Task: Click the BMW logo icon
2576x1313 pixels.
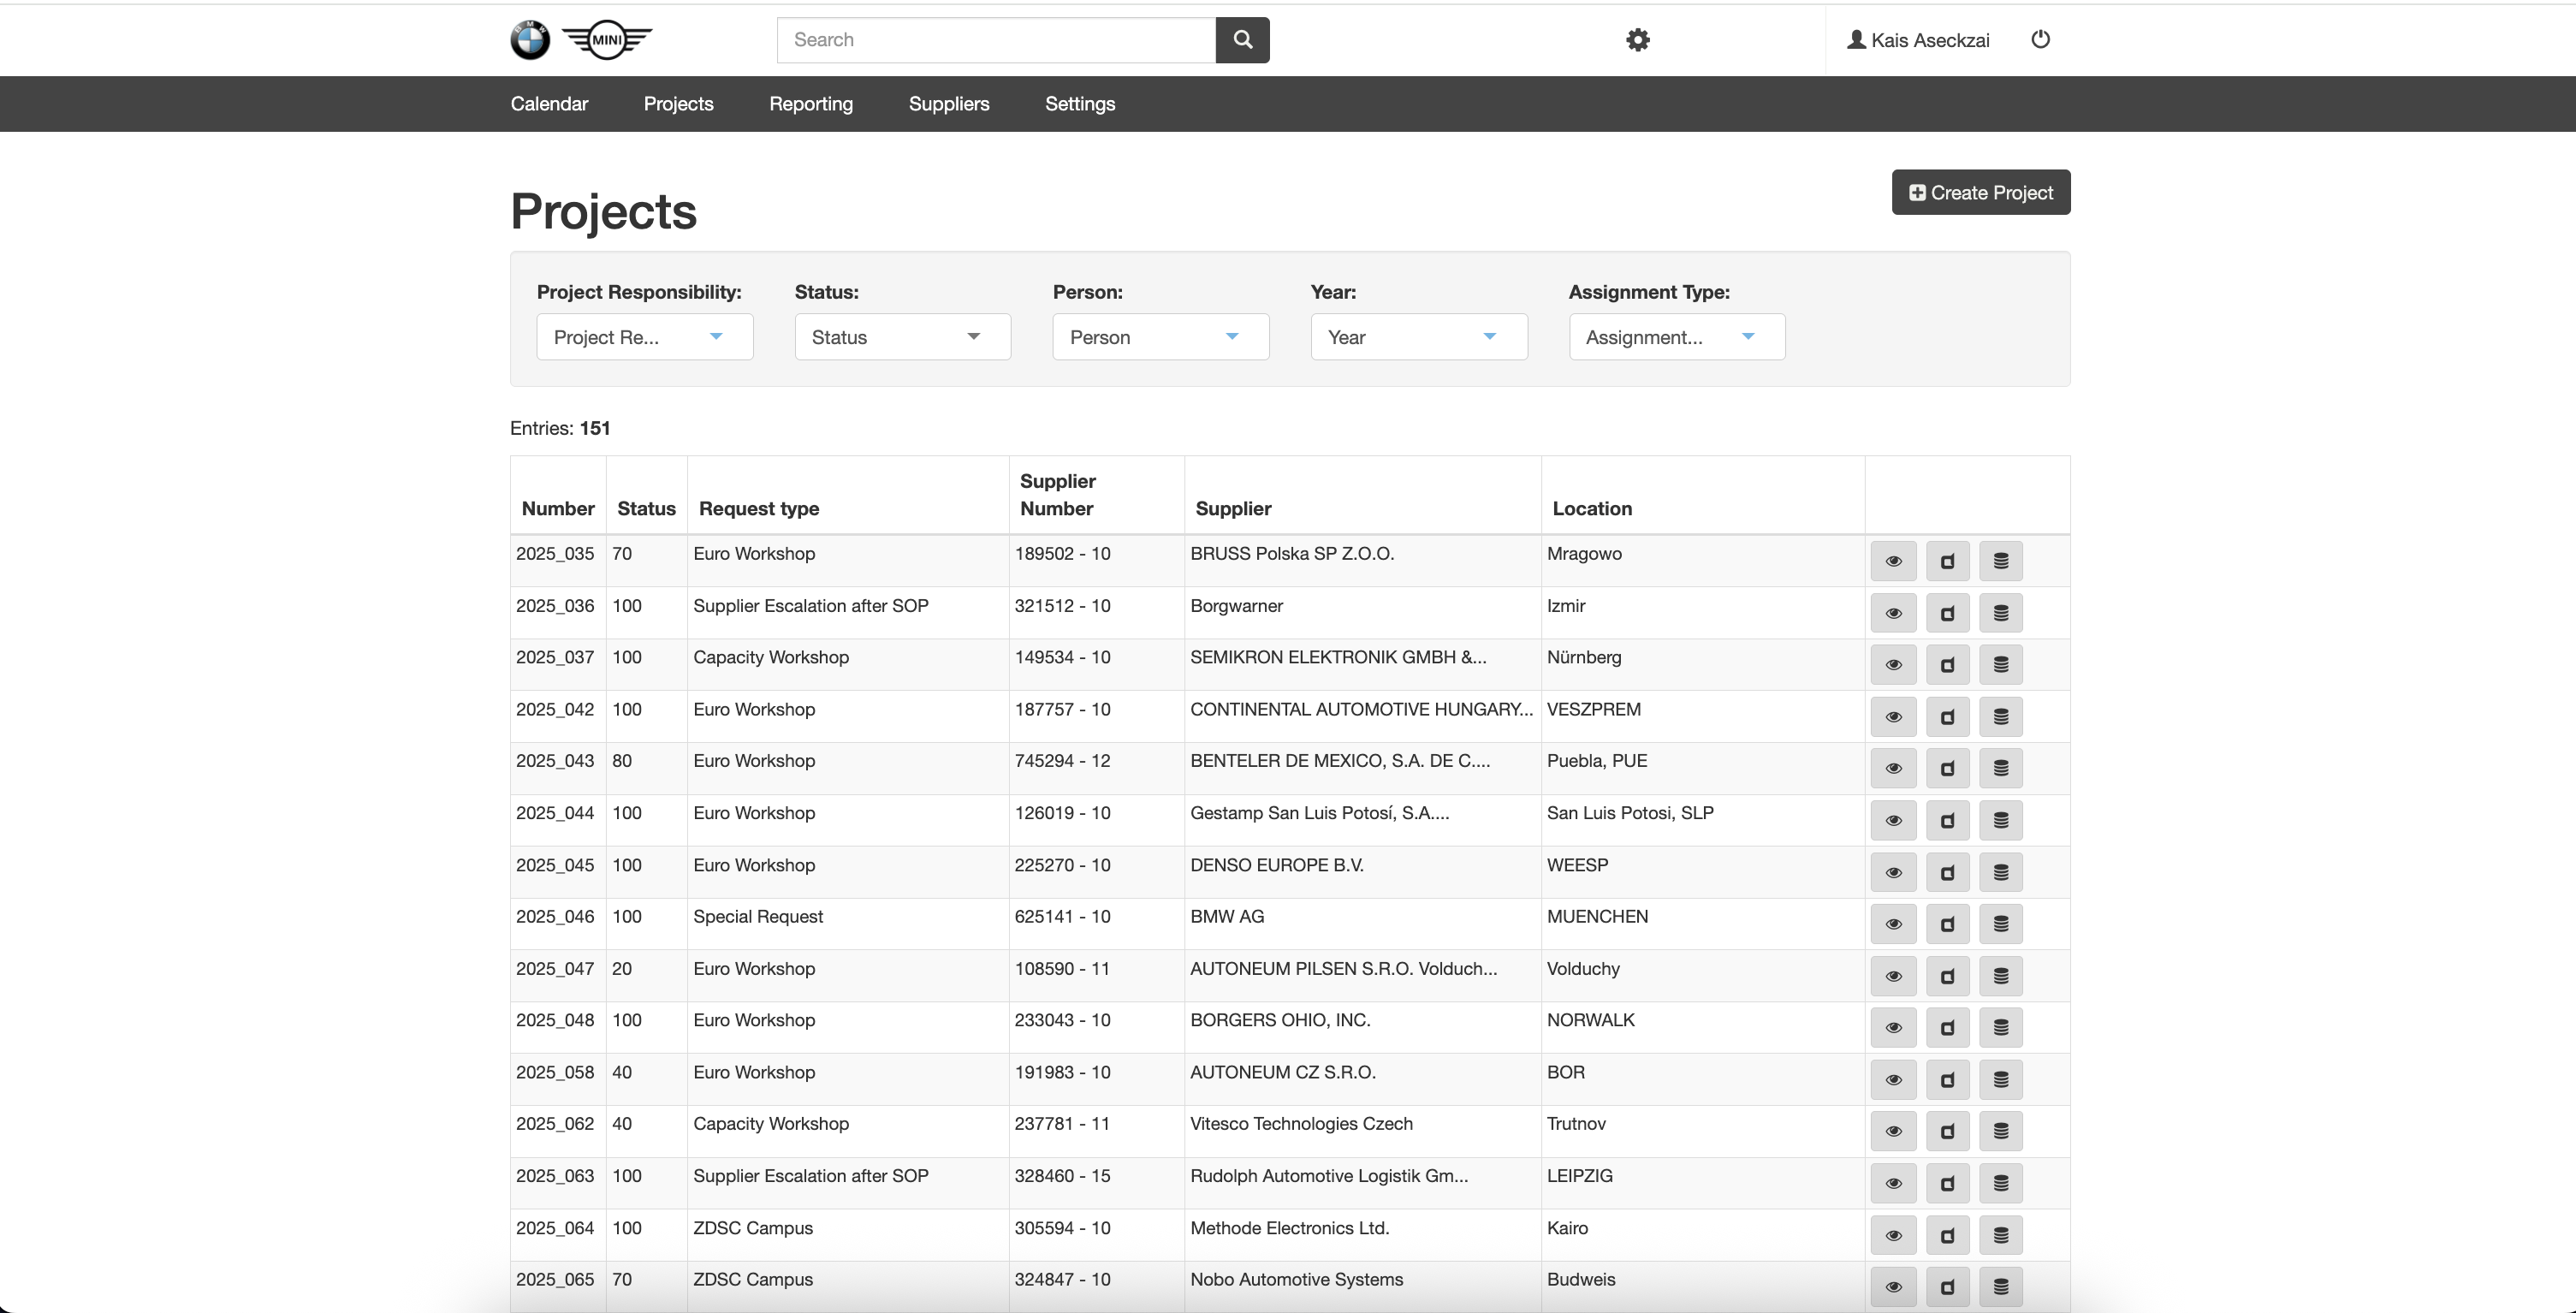Action: point(530,40)
